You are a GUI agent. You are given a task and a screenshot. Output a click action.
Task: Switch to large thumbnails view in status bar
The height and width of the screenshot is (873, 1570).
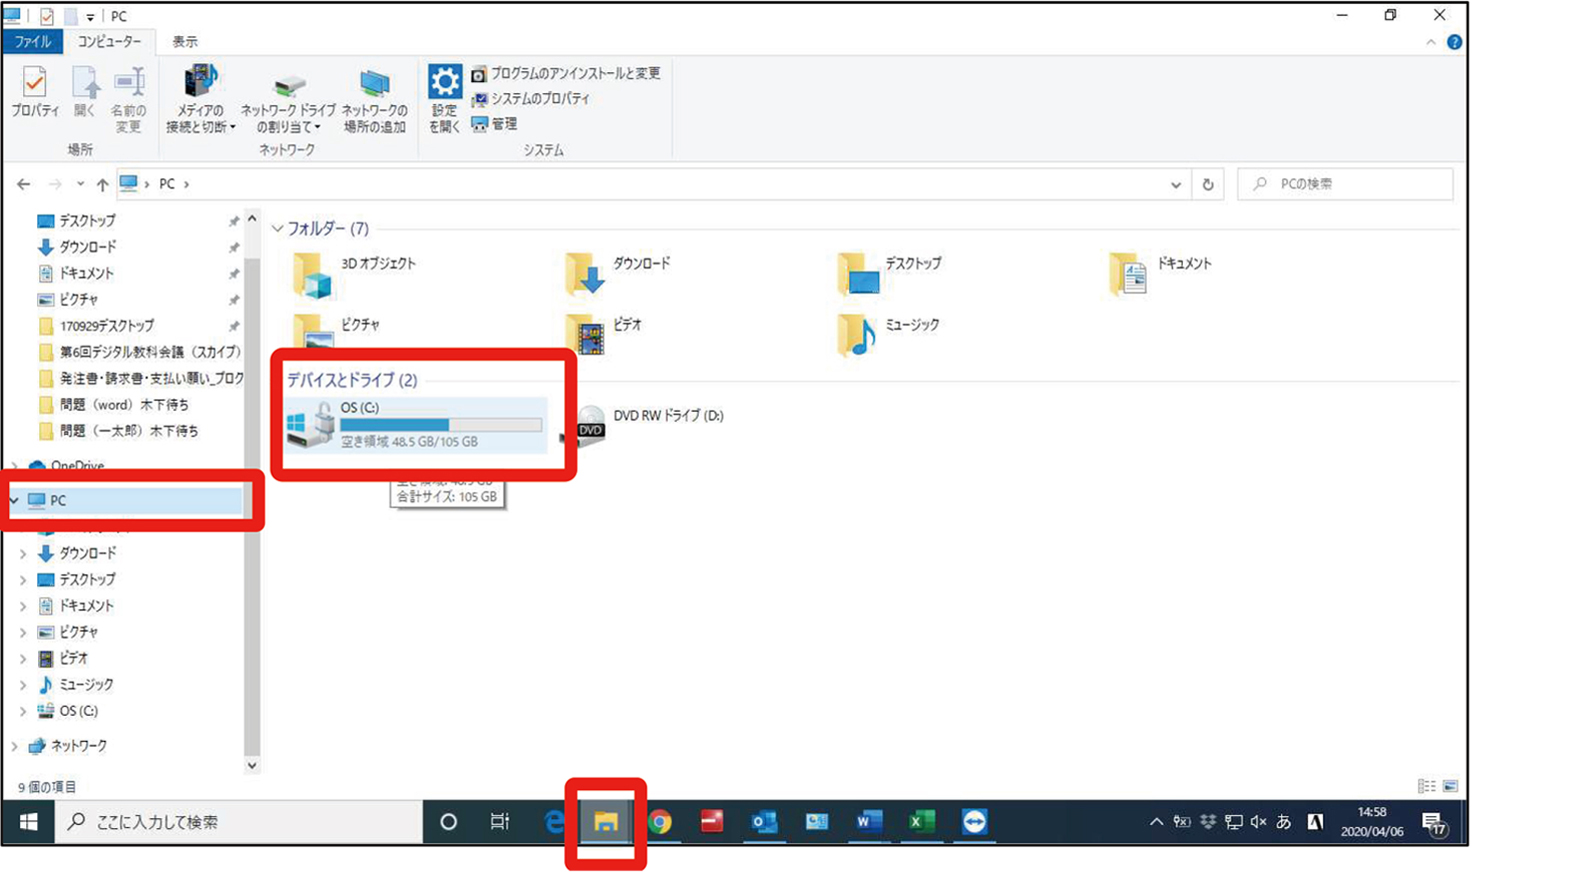click(x=1450, y=786)
